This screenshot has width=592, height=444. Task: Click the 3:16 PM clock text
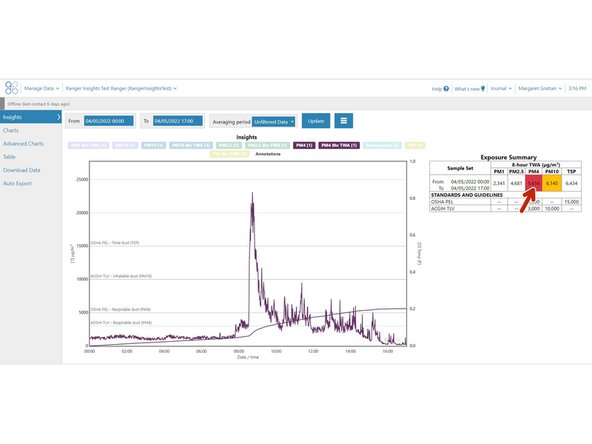(577, 88)
